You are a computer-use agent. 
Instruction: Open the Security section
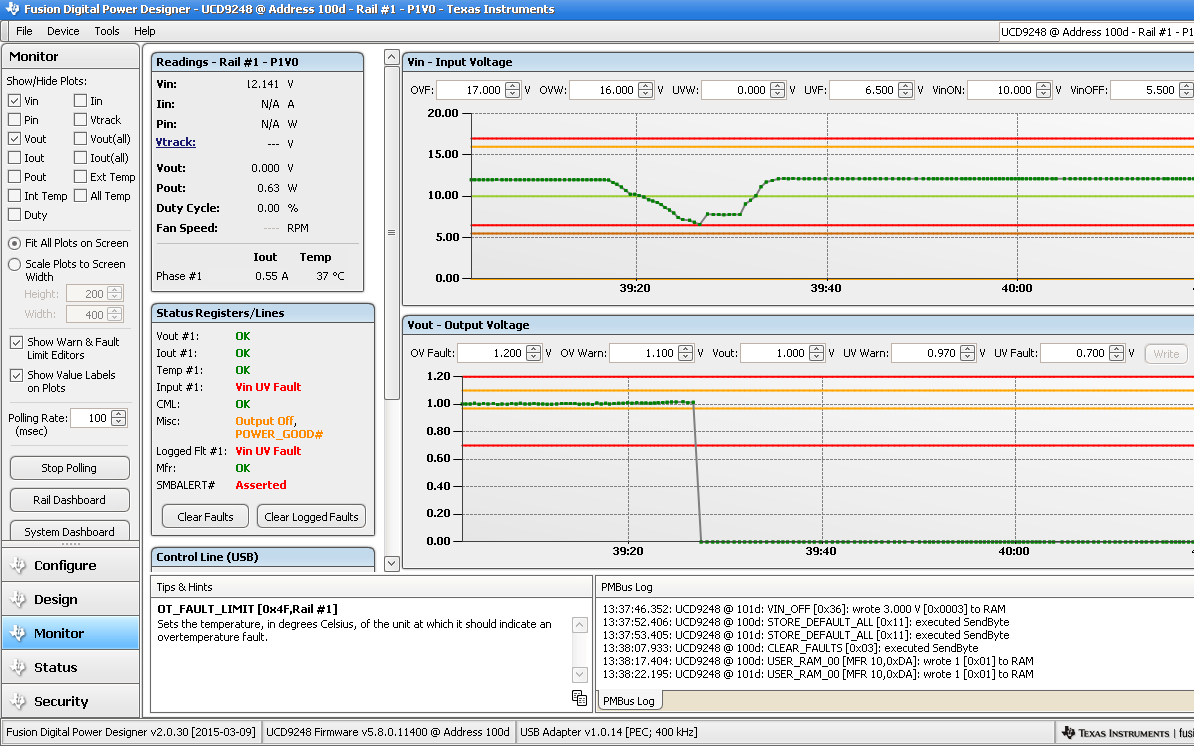tap(71, 702)
